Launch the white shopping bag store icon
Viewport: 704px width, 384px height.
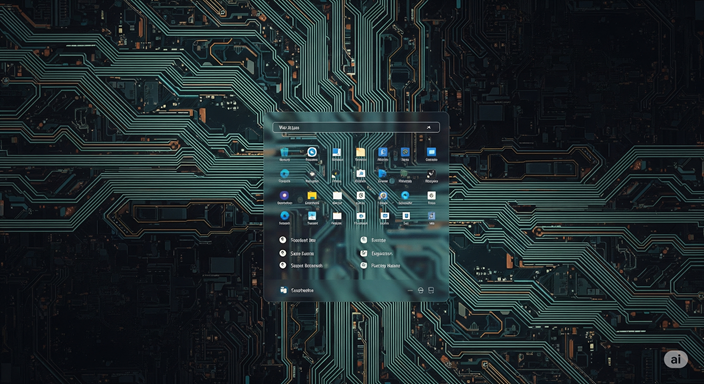[361, 173]
